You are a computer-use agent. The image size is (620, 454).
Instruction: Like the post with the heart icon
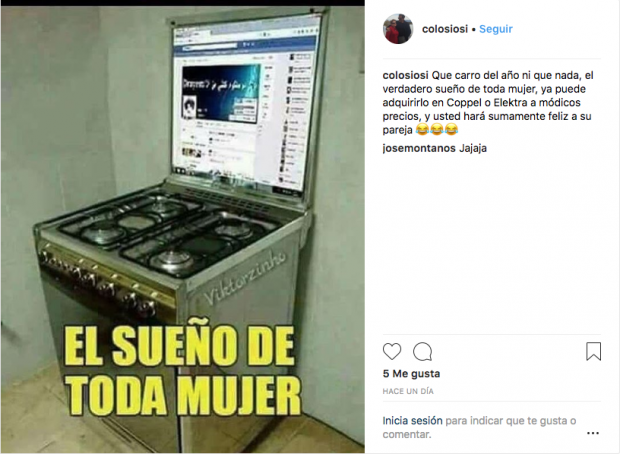click(x=392, y=351)
